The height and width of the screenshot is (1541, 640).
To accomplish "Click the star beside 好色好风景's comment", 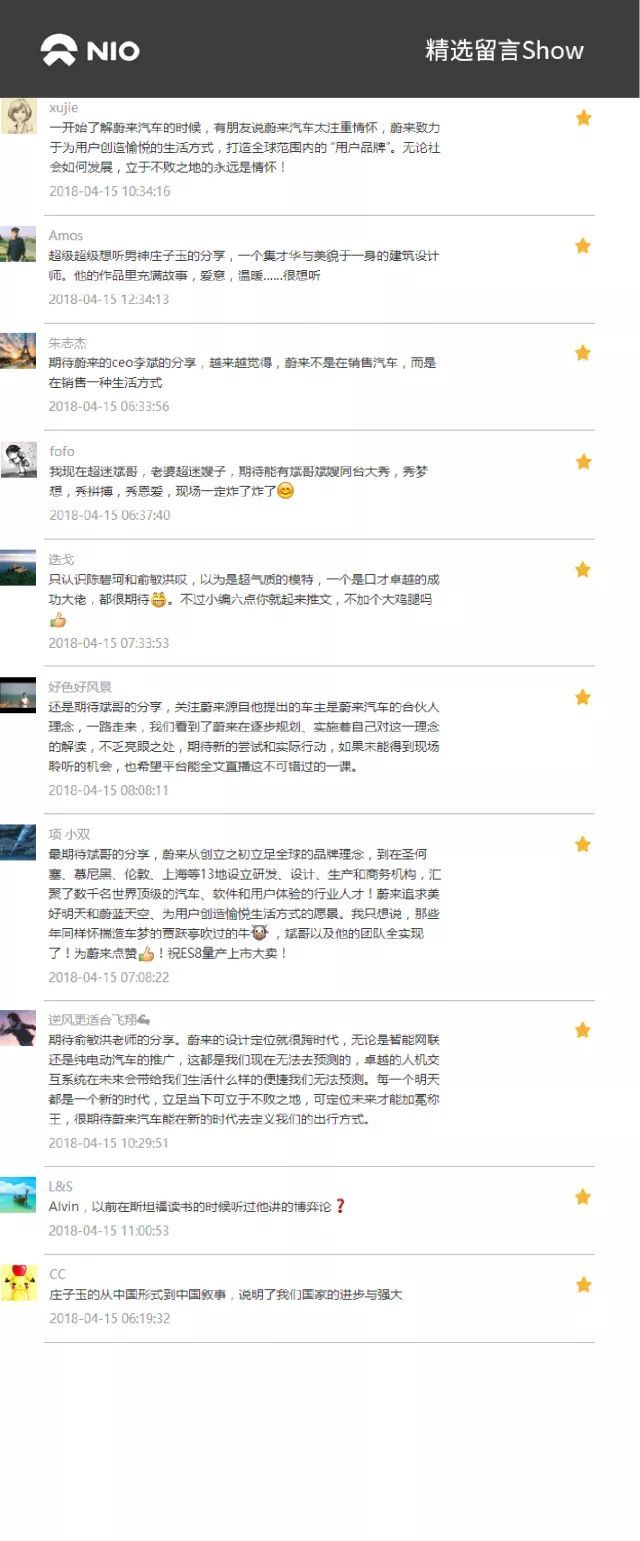I will (x=583, y=697).
